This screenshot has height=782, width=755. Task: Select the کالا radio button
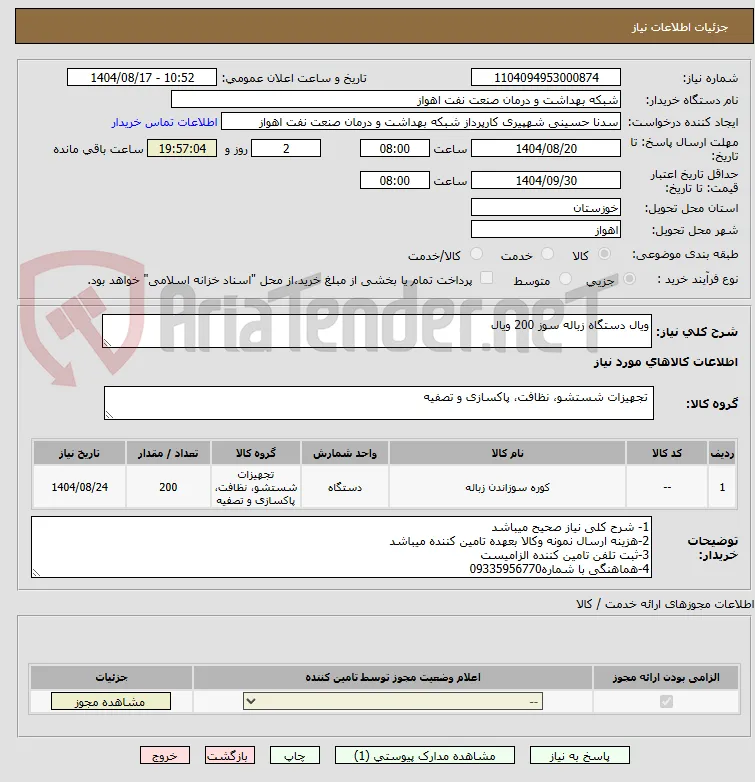(604, 254)
